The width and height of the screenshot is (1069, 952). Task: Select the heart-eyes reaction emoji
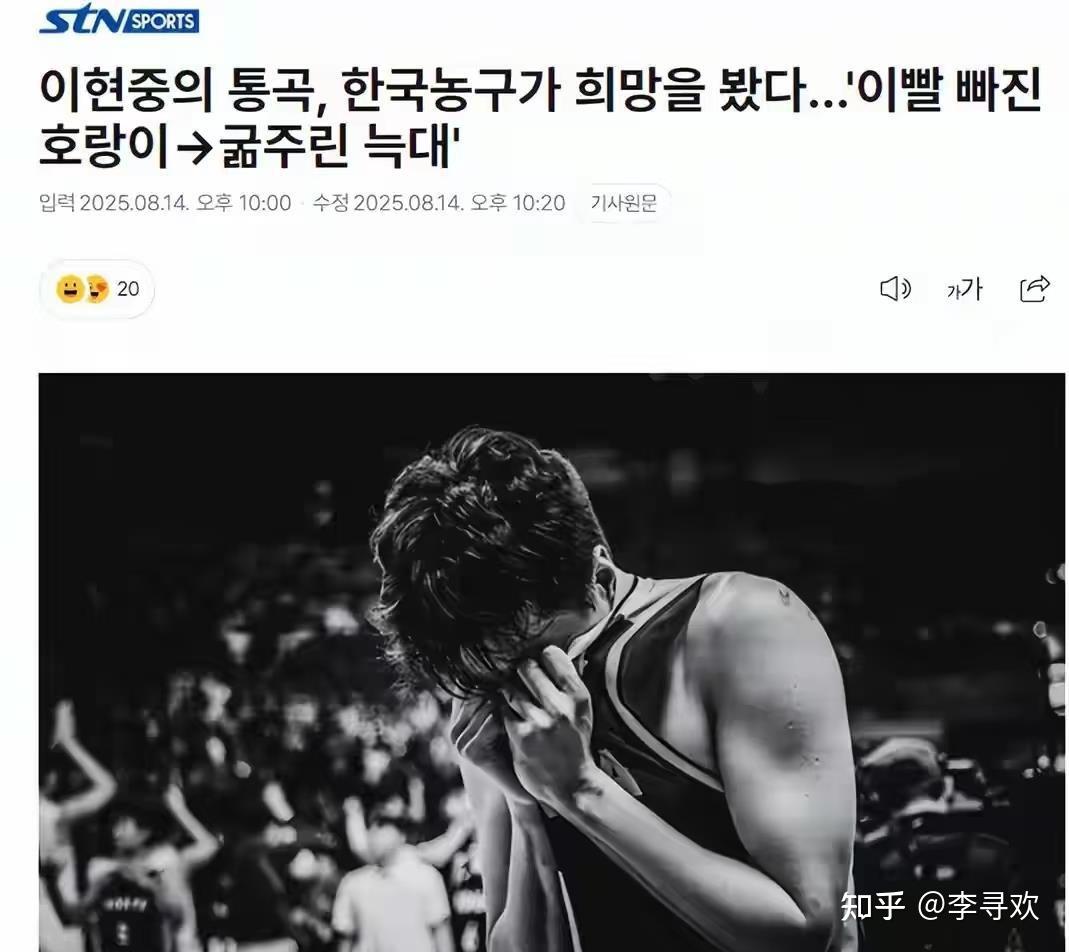[97, 289]
